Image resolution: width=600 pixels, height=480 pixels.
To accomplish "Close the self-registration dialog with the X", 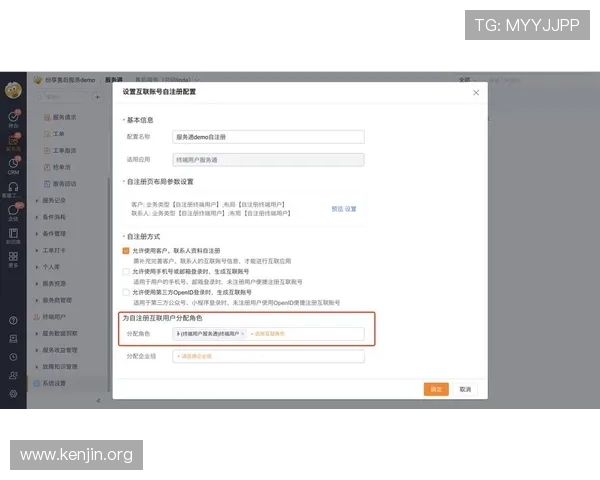I will point(476,93).
